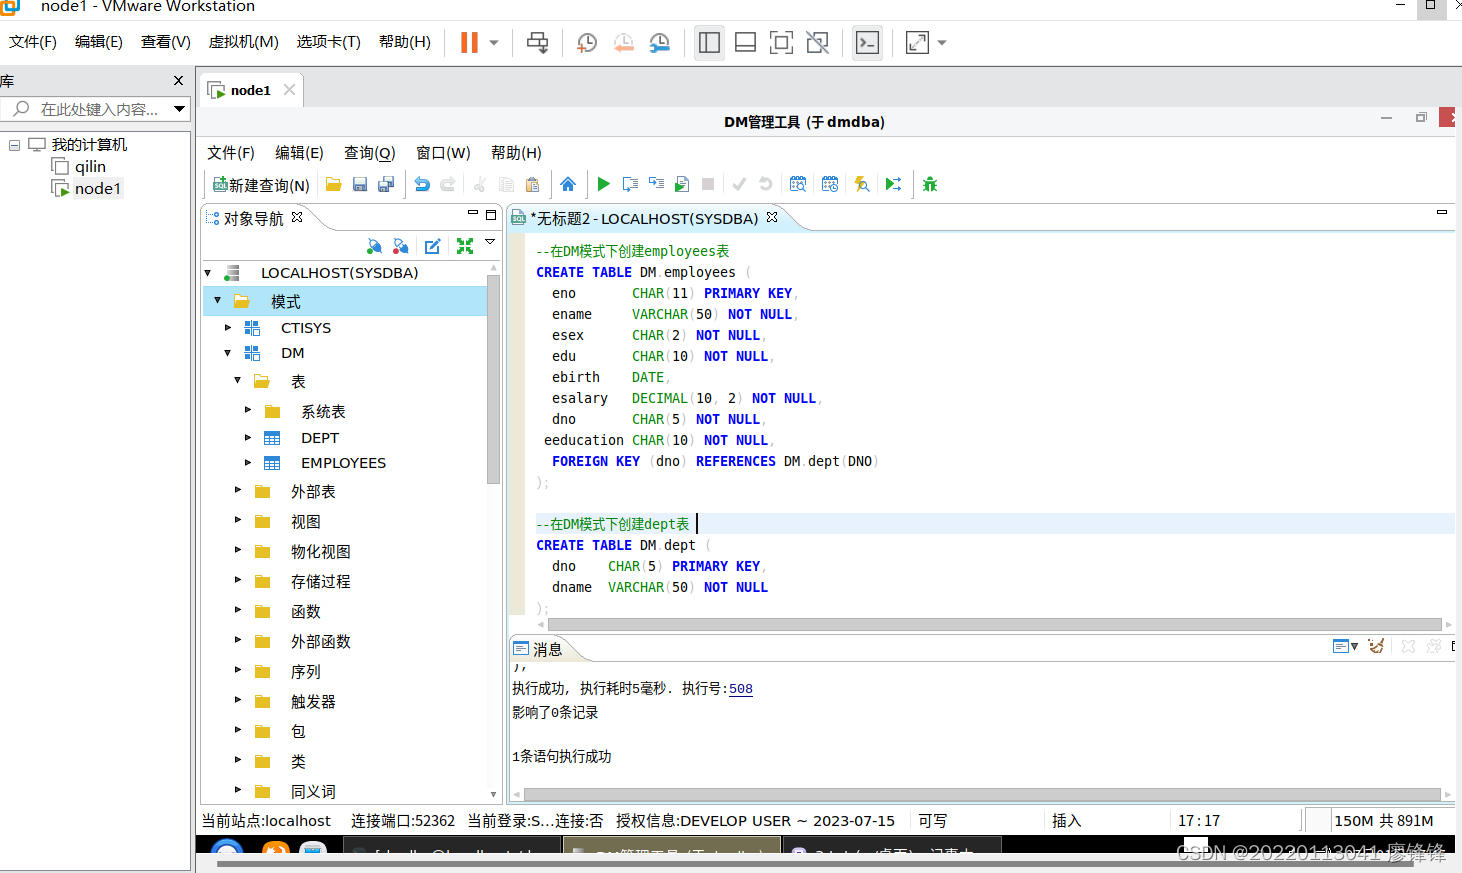Click the clear messages broom icon

[x=1376, y=646]
